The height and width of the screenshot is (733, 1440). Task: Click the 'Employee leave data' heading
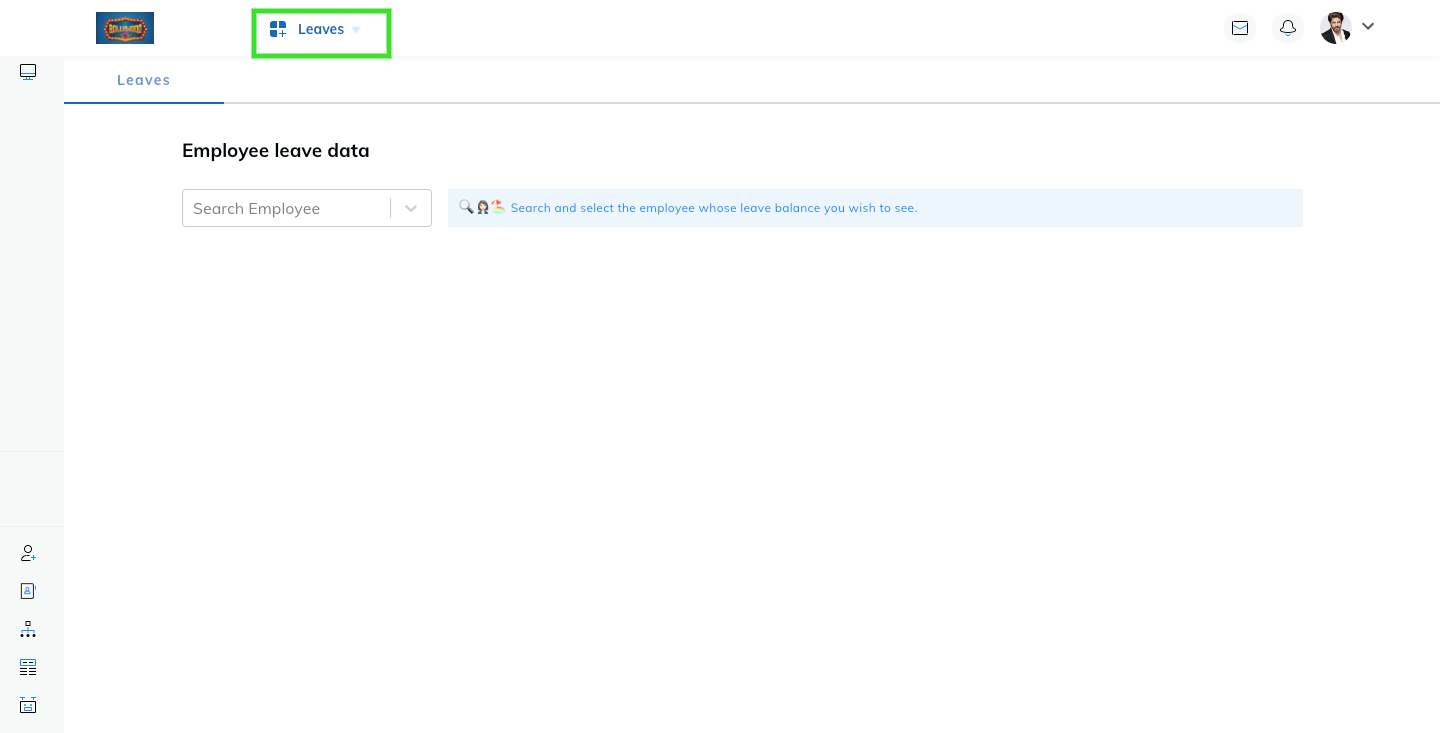(276, 151)
